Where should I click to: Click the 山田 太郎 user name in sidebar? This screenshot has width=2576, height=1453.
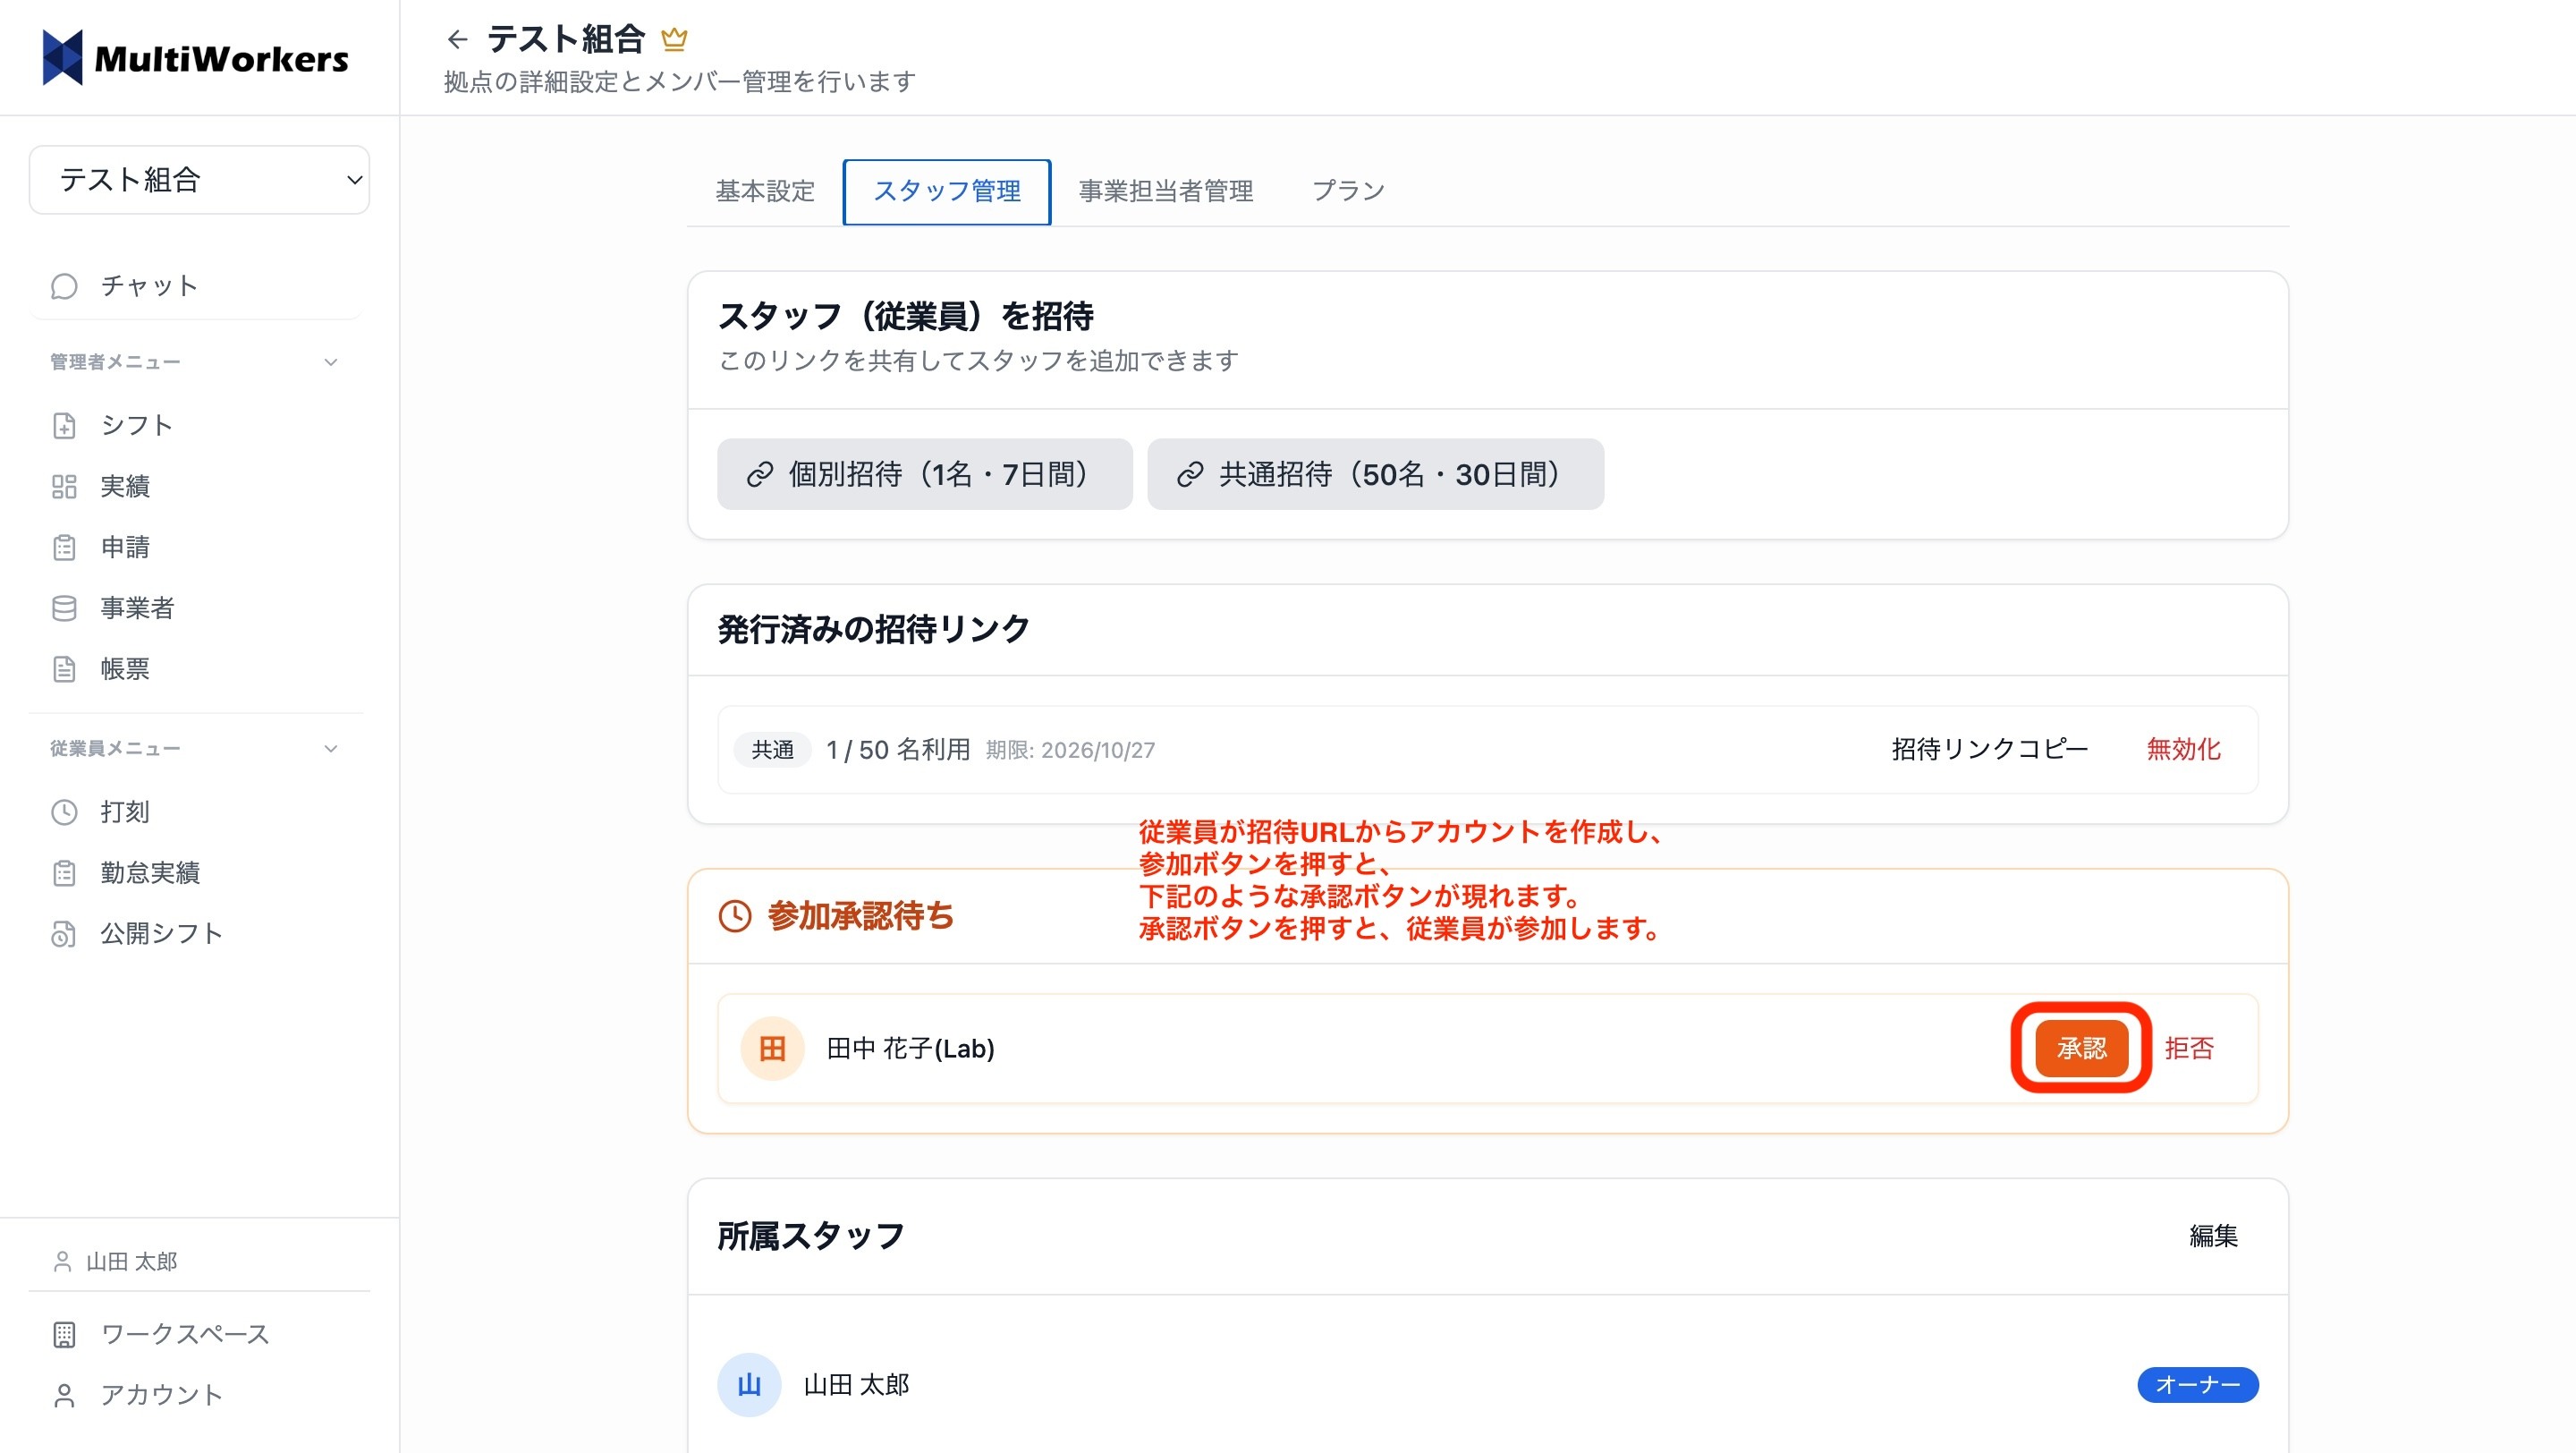131,1261
